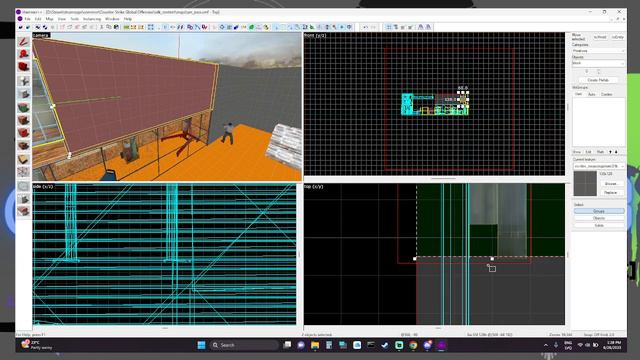Select the Clipping tool (yellow icon)
The height and width of the screenshot is (360, 640).
(x=23, y=159)
